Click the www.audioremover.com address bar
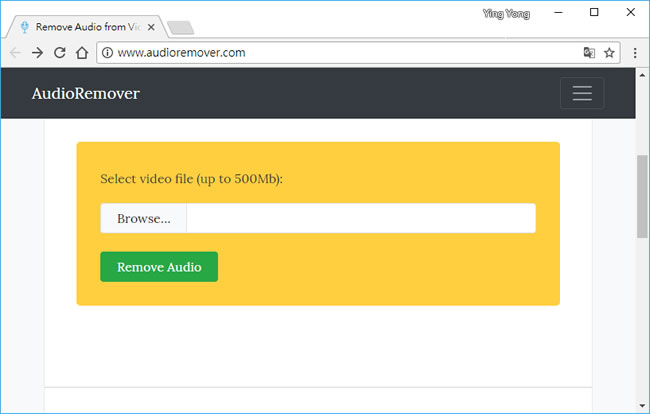650x414 pixels. 340,53
